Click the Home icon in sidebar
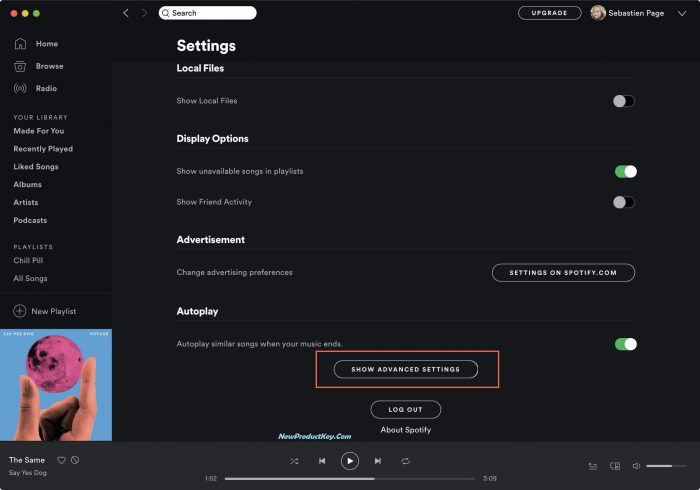 click(x=20, y=44)
